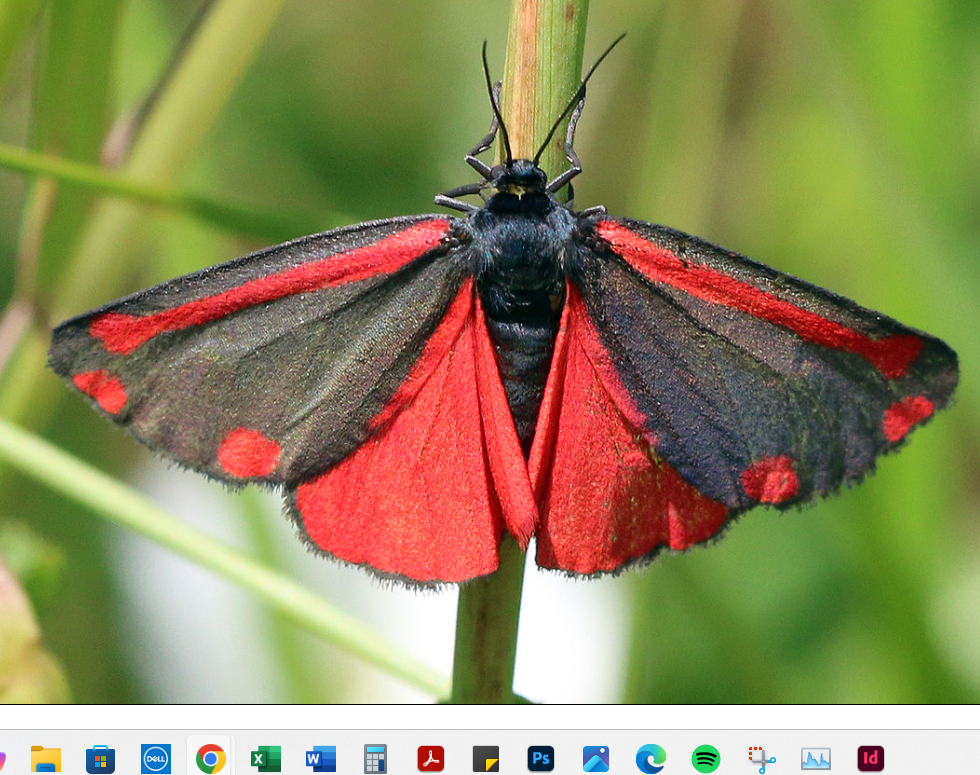Open the Dell app icon
The height and width of the screenshot is (775, 980).
click(x=156, y=759)
